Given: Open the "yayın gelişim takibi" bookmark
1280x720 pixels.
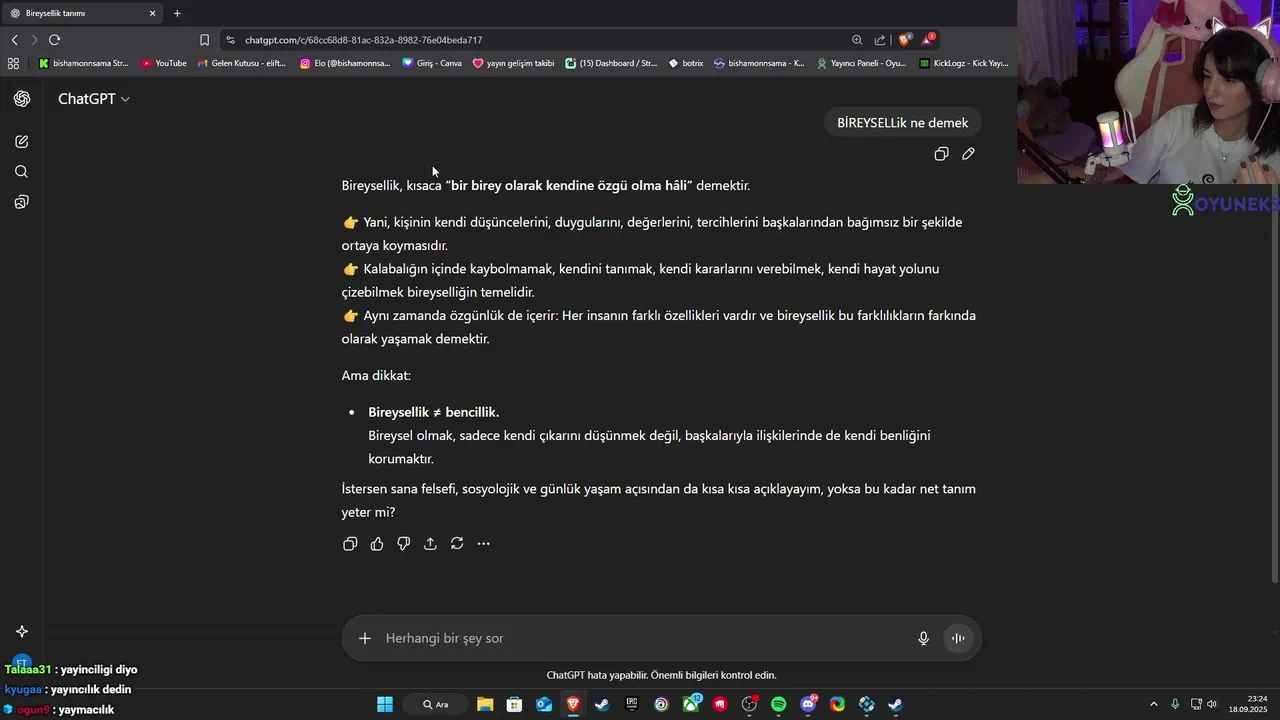Looking at the screenshot, I should 513,63.
